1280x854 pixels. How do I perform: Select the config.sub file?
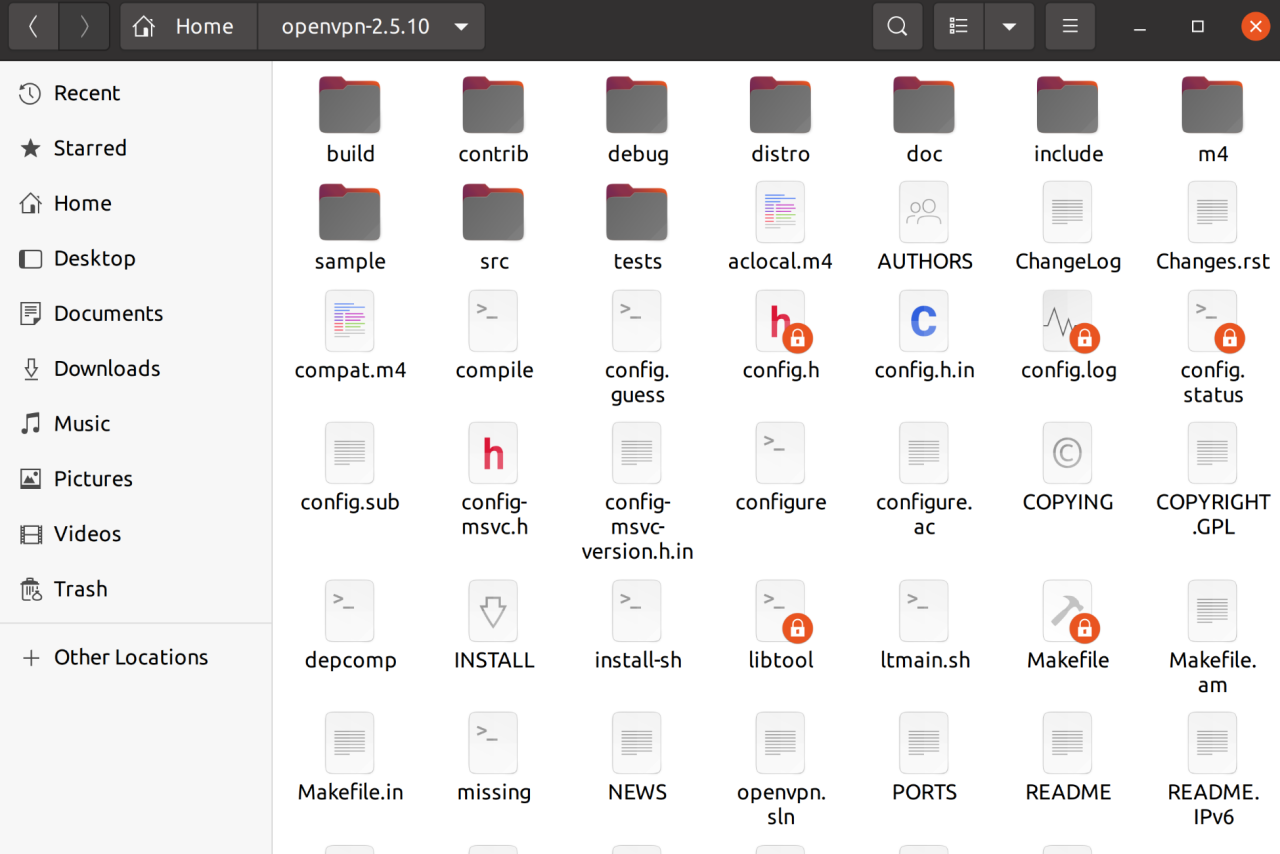pos(350,468)
